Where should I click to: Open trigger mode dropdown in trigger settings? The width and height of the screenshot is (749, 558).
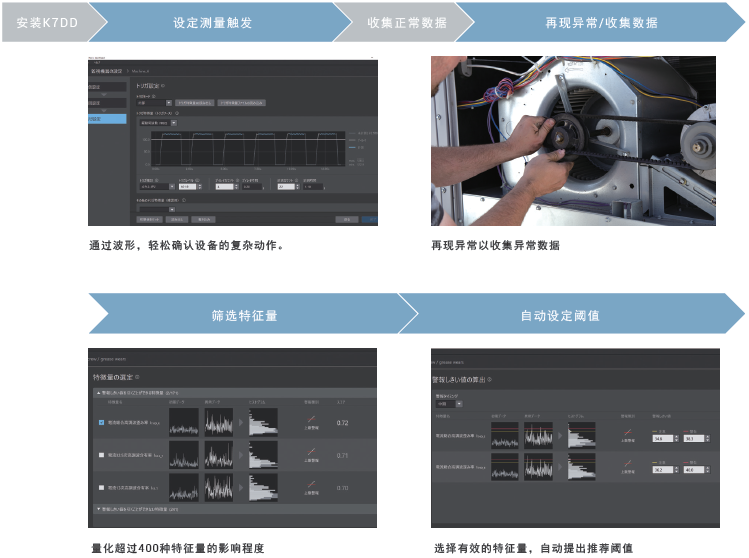(150, 101)
